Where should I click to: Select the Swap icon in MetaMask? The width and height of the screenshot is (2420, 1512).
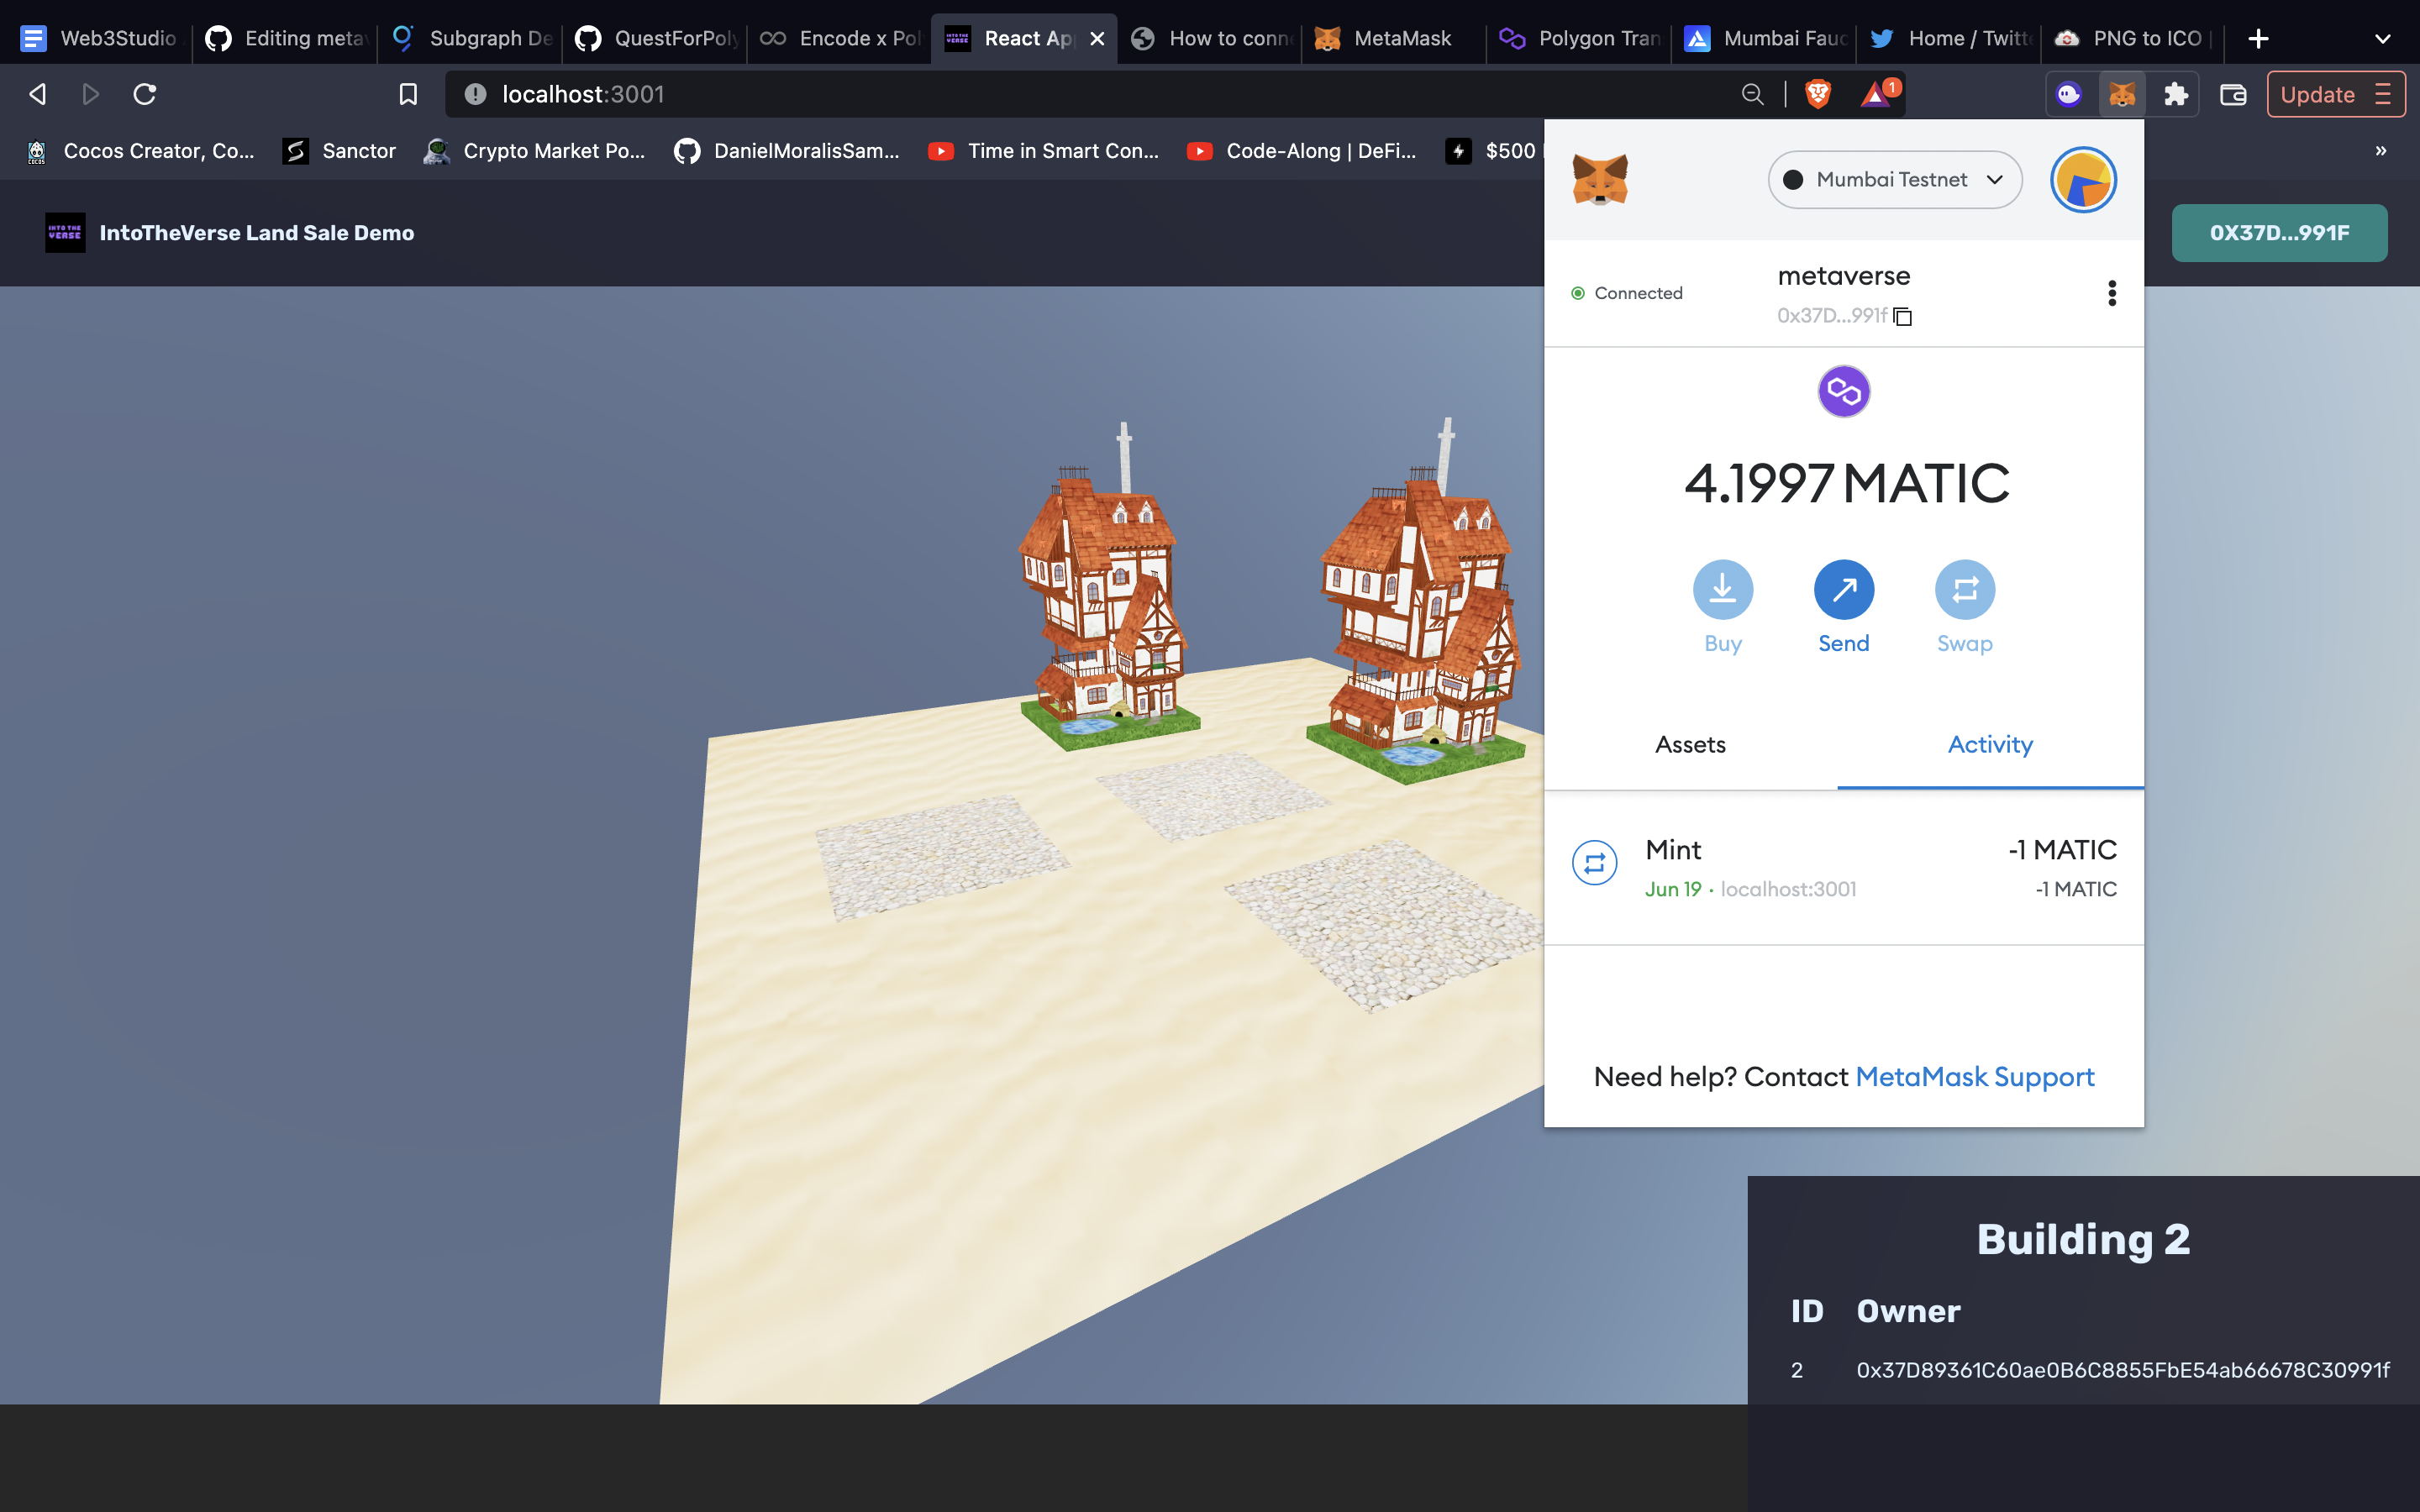(x=1963, y=590)
